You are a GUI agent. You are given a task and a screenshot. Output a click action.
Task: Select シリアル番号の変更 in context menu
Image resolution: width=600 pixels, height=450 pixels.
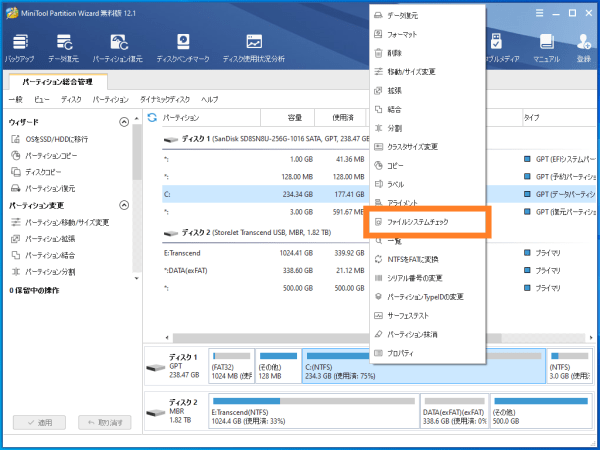[427, 278]
